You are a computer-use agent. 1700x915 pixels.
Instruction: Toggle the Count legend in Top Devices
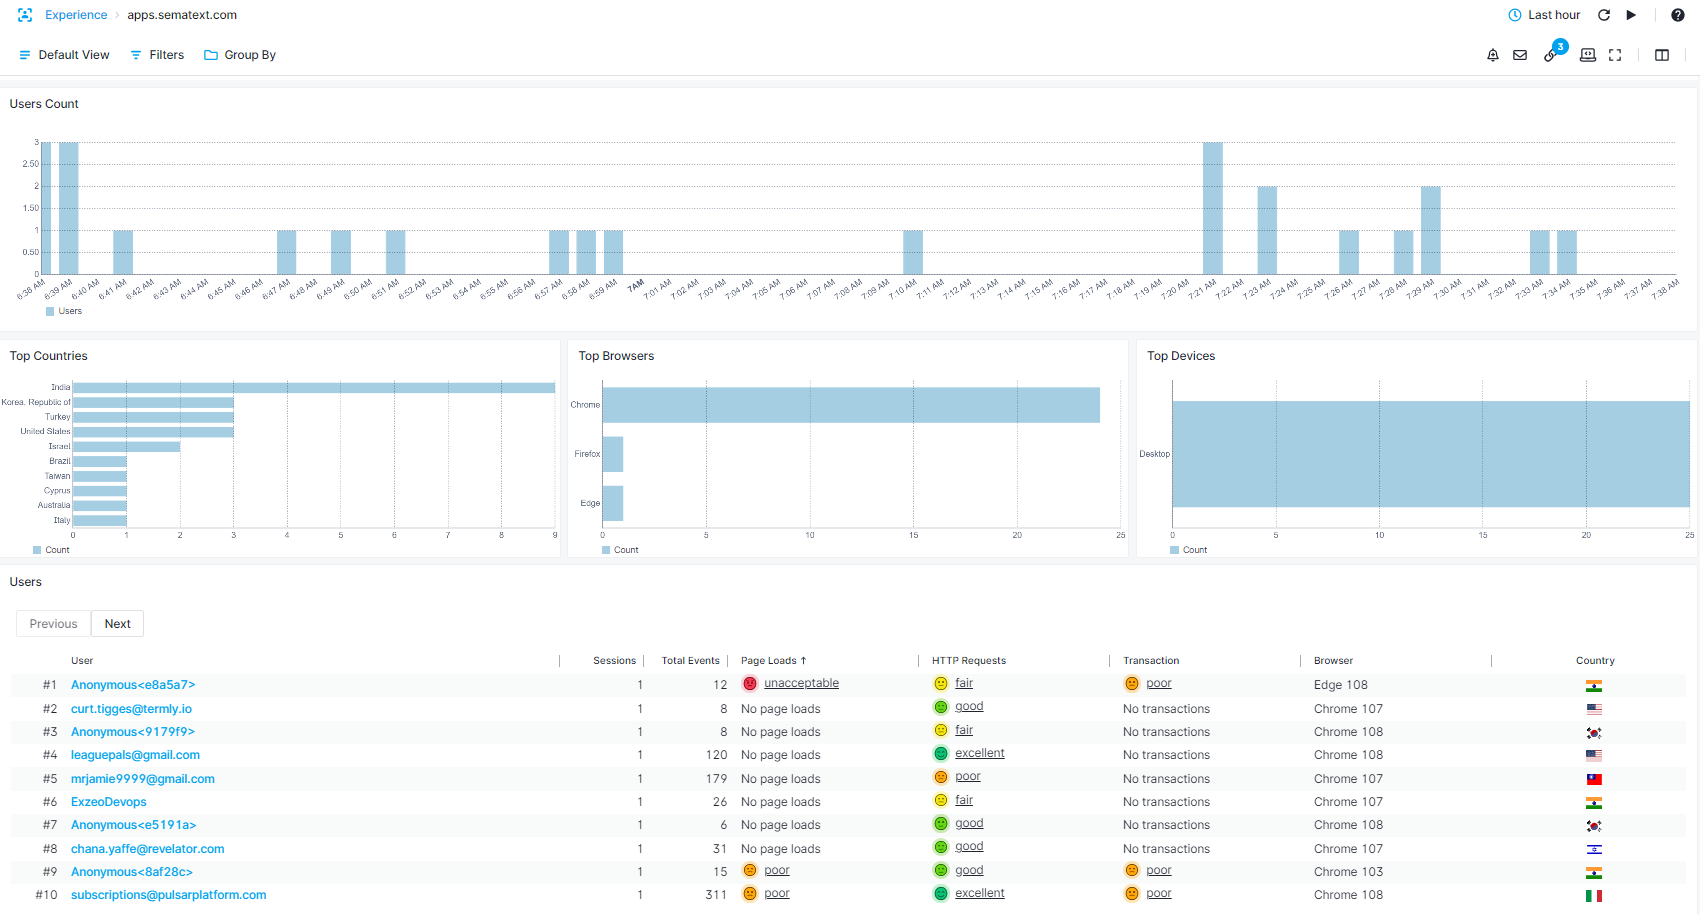(1188, 550)
